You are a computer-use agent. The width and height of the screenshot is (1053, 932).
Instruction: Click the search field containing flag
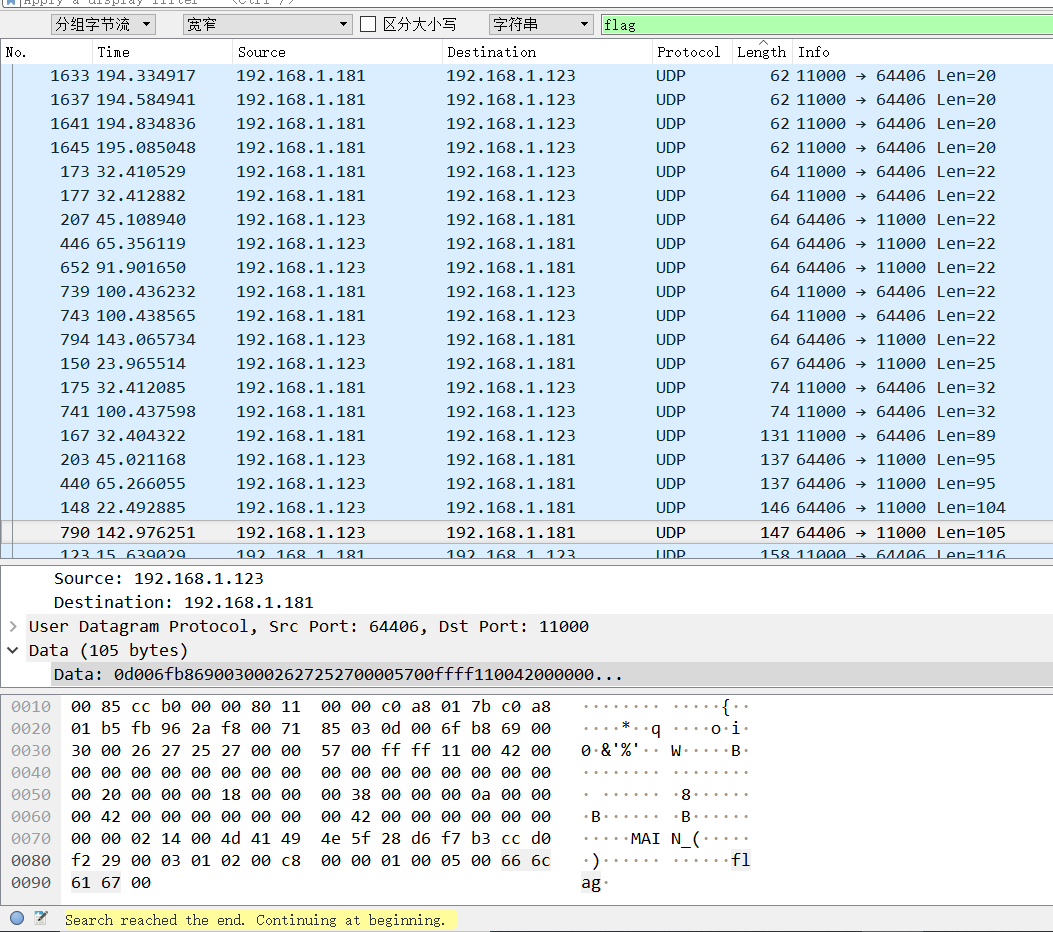827,25
